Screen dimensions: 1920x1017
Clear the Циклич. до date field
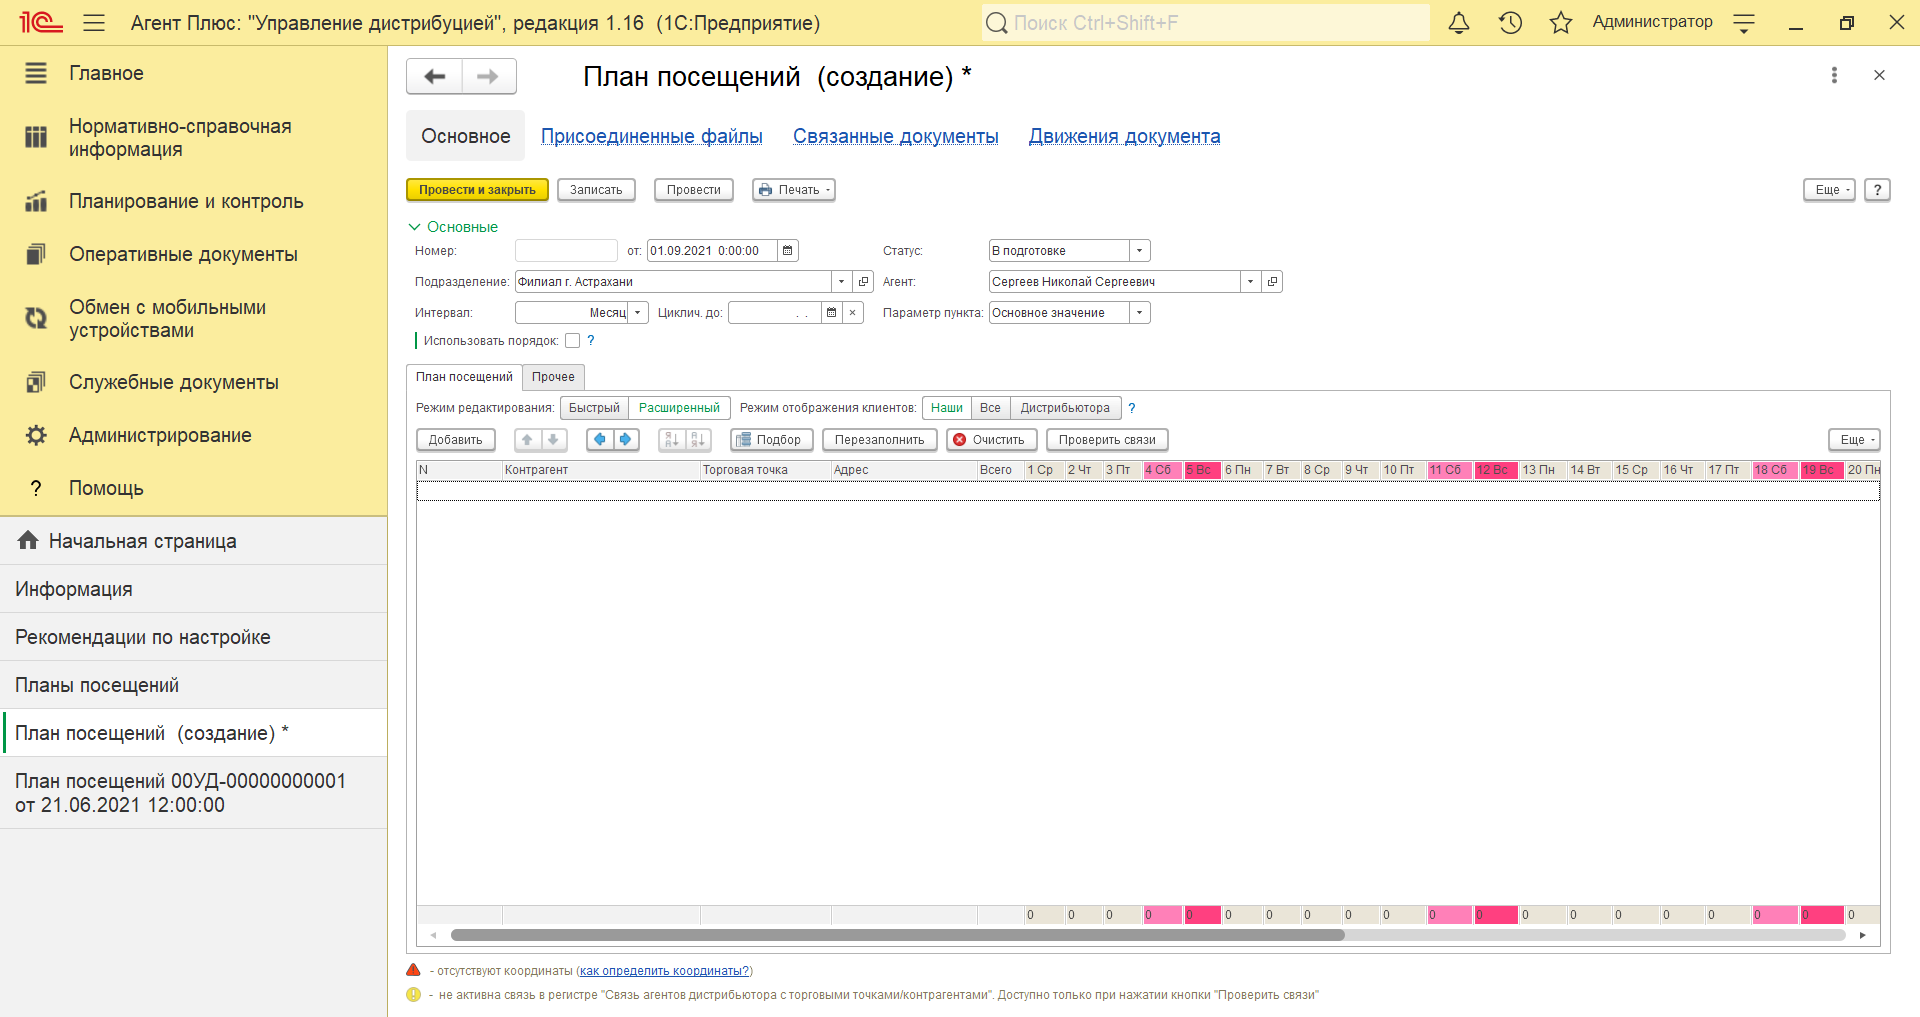coord(852,313)
